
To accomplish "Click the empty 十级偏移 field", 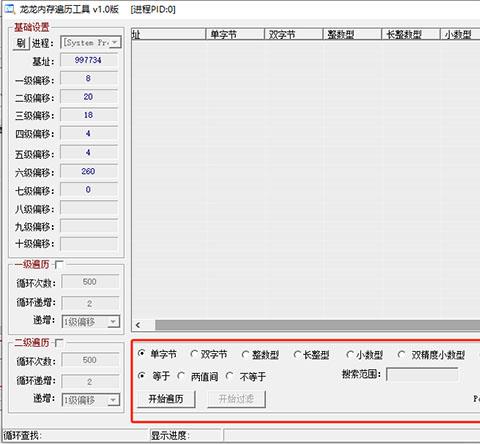I will click(89, 244).
